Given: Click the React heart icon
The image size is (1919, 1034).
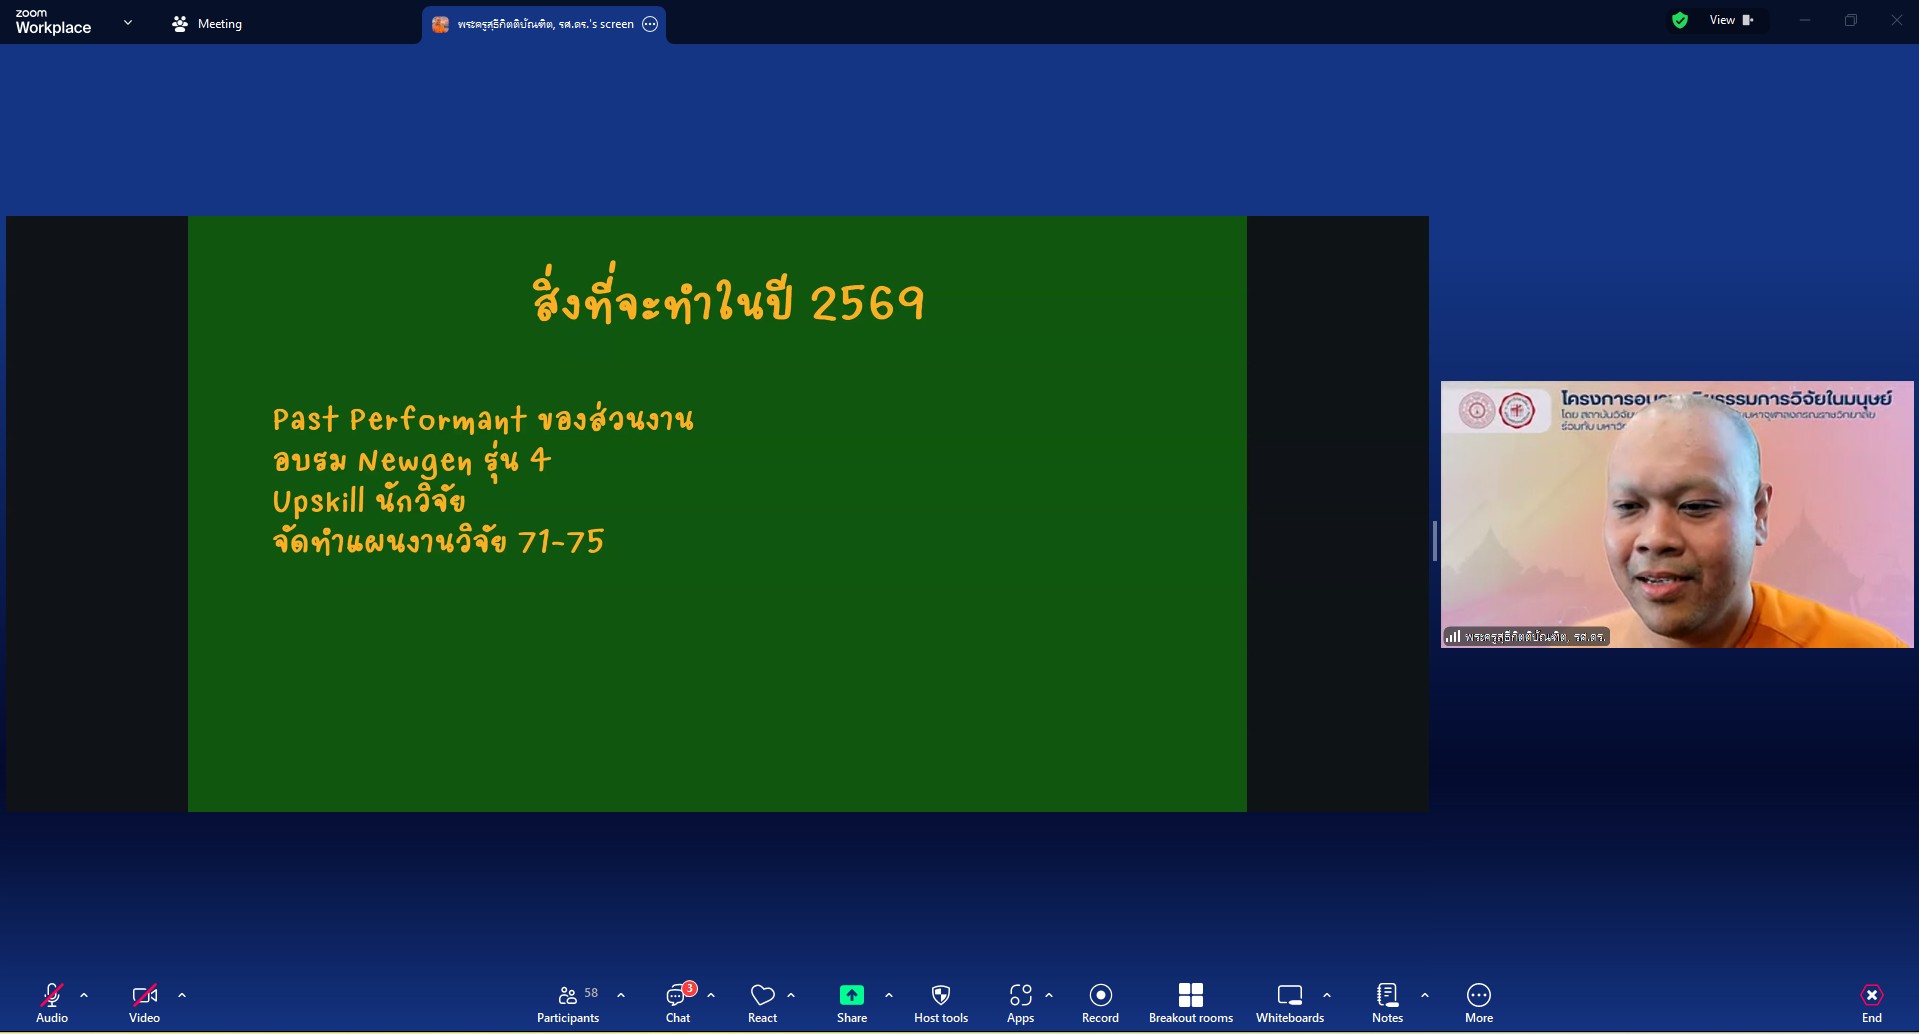Looking at the screenshot, I should 762,995.
